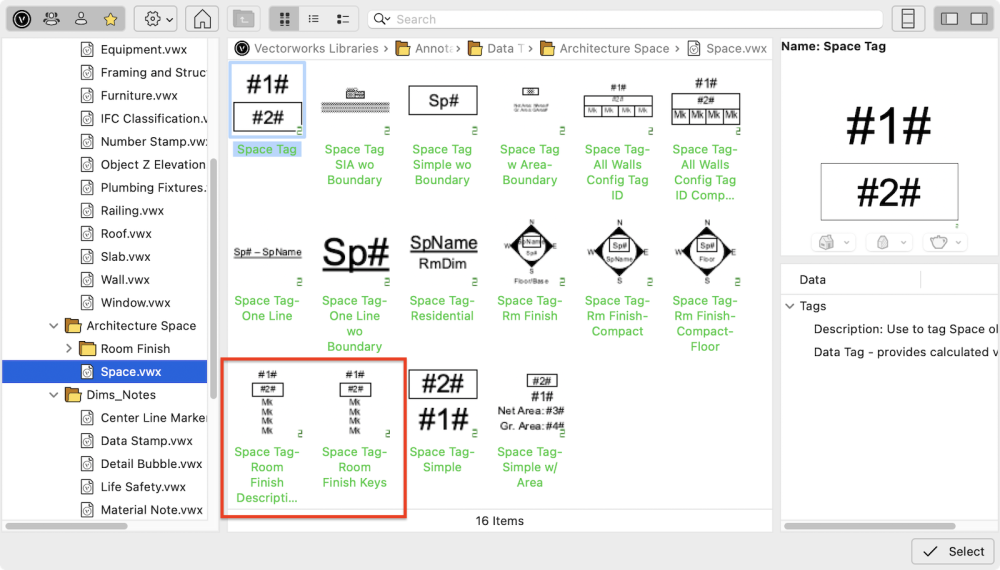Click the Workgroup Libraries people icon
Viewport: 1000px width, 570px height.
51,19
